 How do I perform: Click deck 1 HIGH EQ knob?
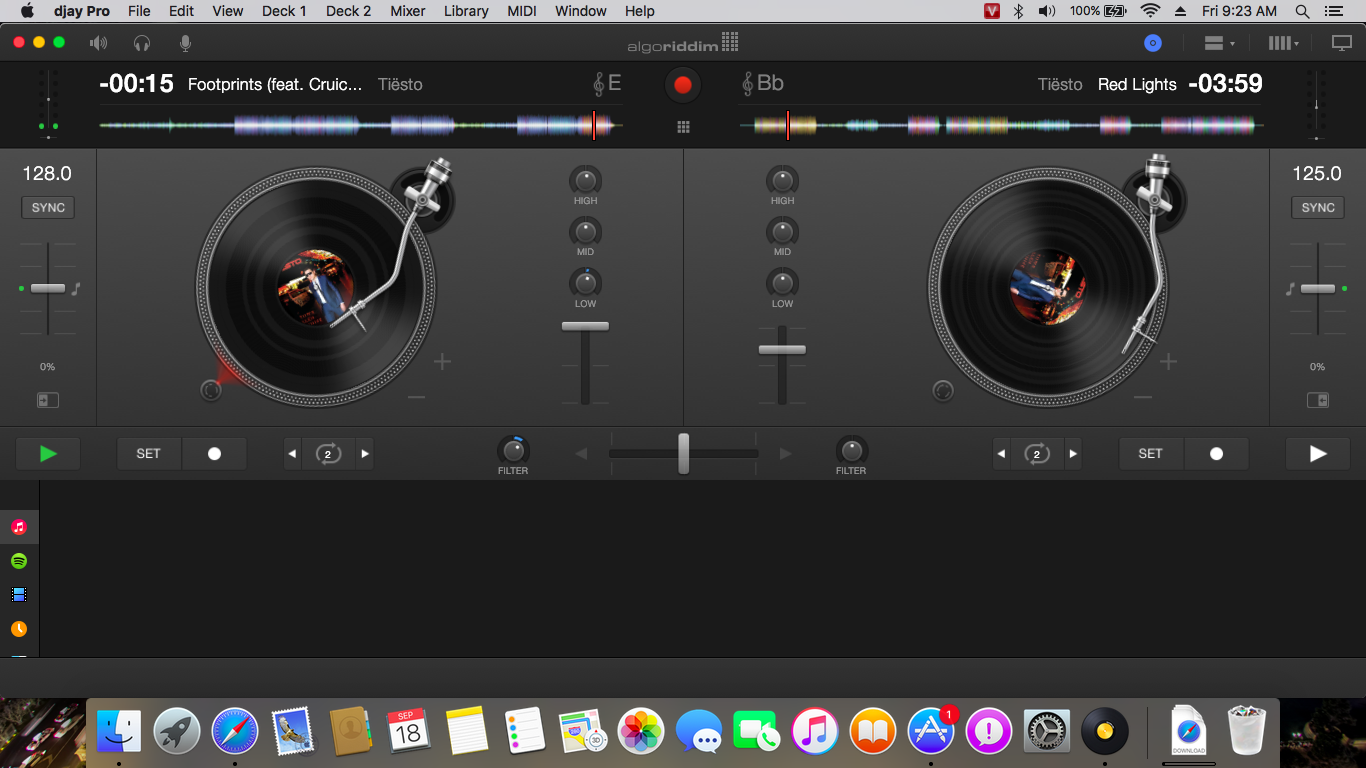pos(586,180)
